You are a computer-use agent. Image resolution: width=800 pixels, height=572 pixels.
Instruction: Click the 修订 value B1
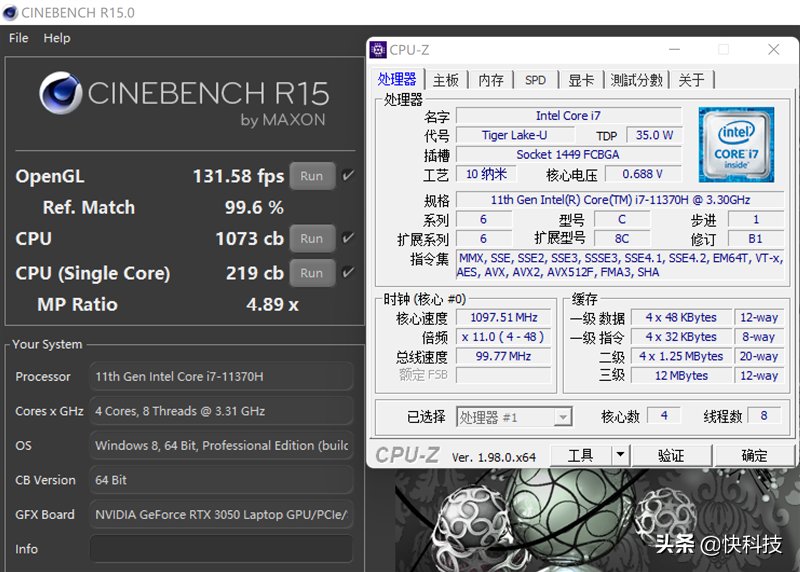pos(756,238)
